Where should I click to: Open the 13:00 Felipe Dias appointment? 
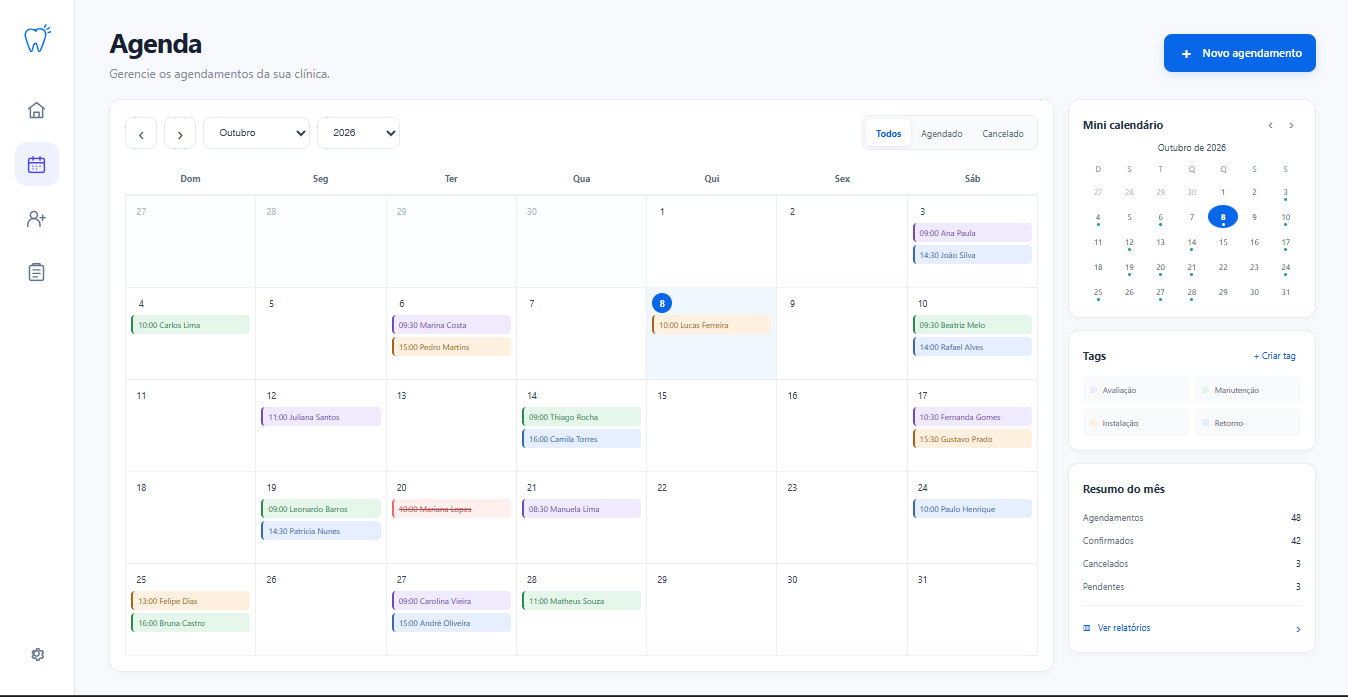tap(190, 601)
